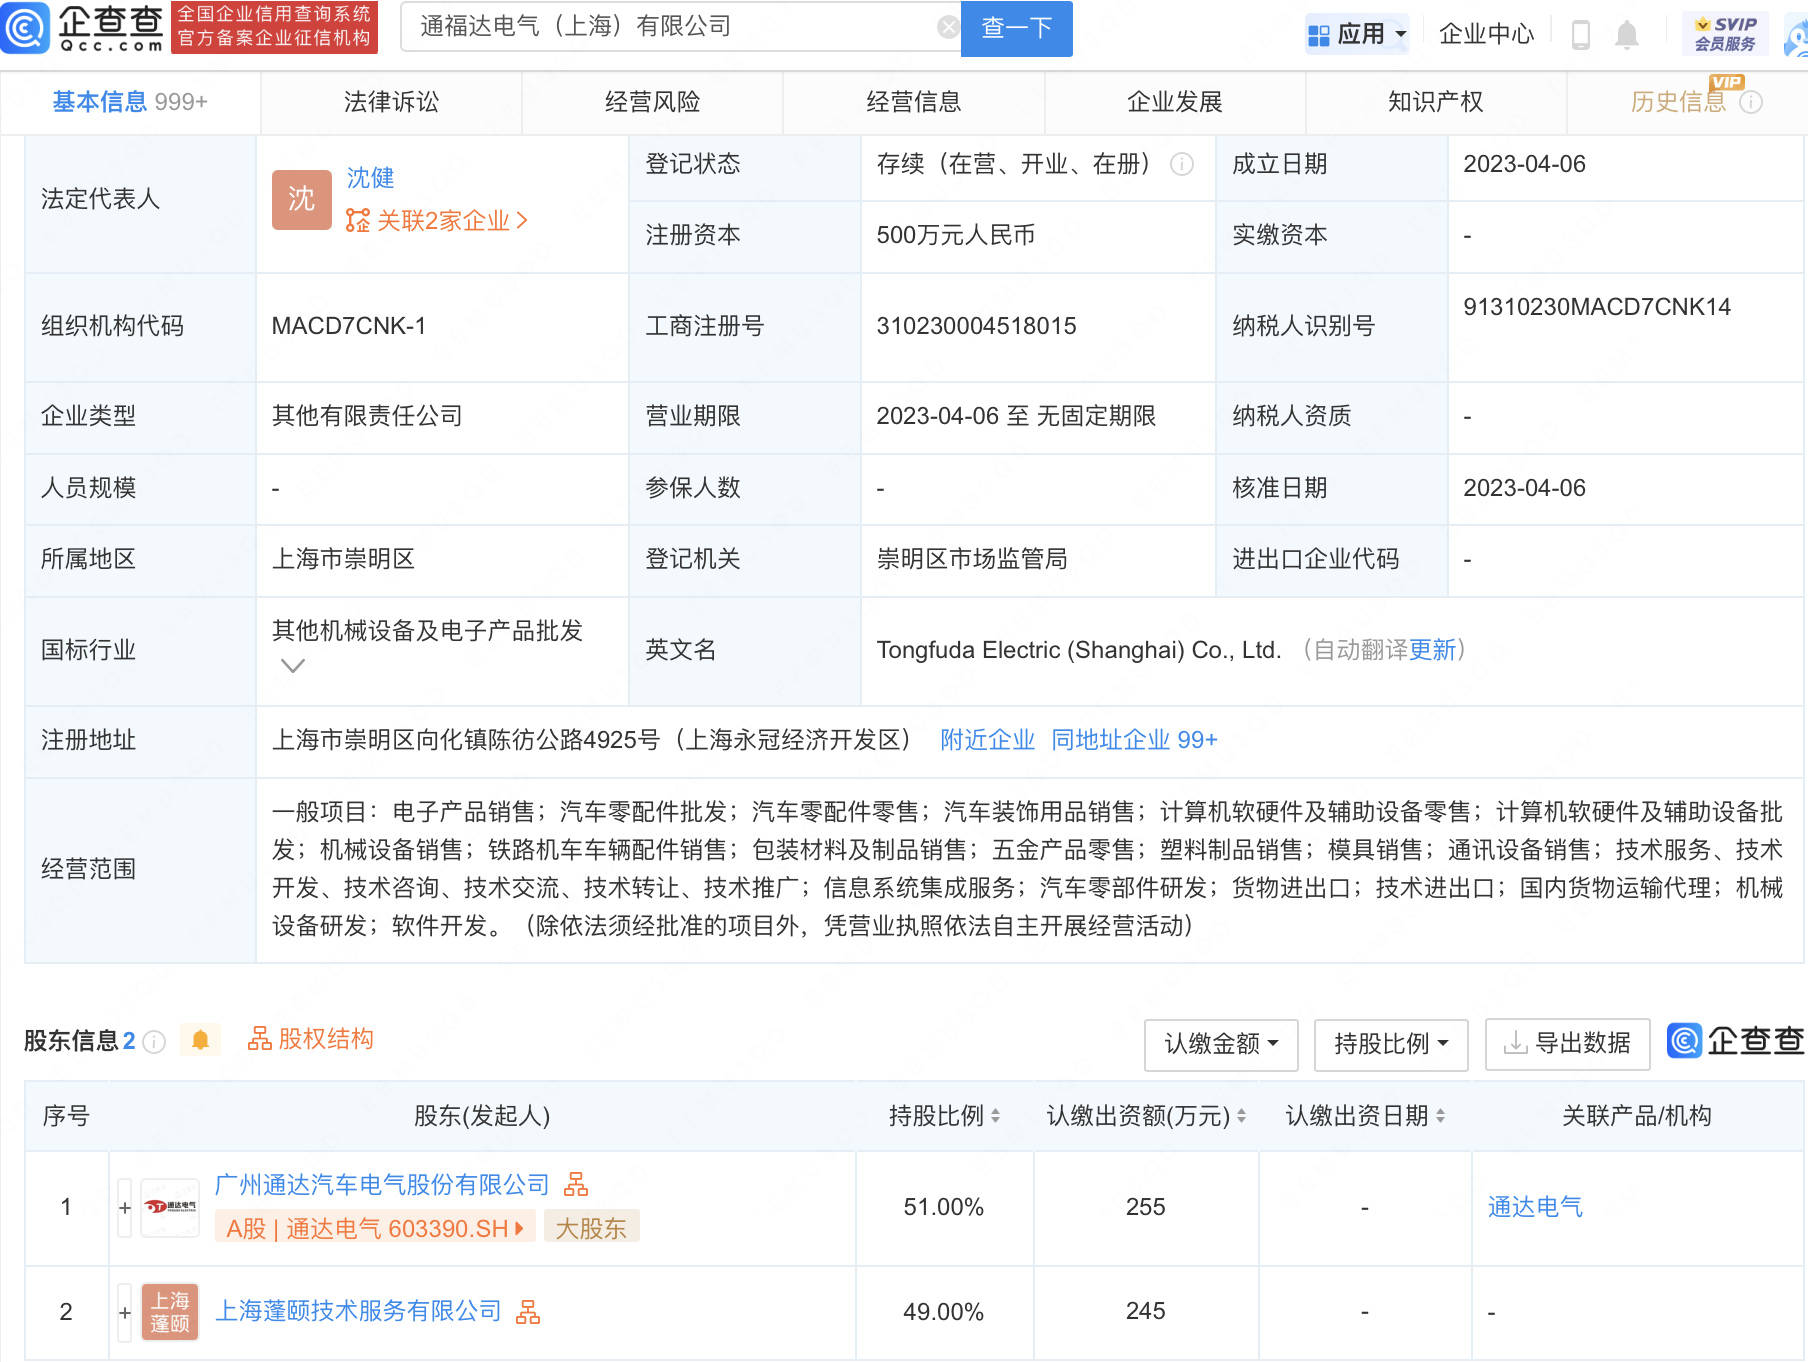This screenshot has height=1362, width=1808.
Task: Click the SVIP member service badge
Action: [x=1725, y=34]
